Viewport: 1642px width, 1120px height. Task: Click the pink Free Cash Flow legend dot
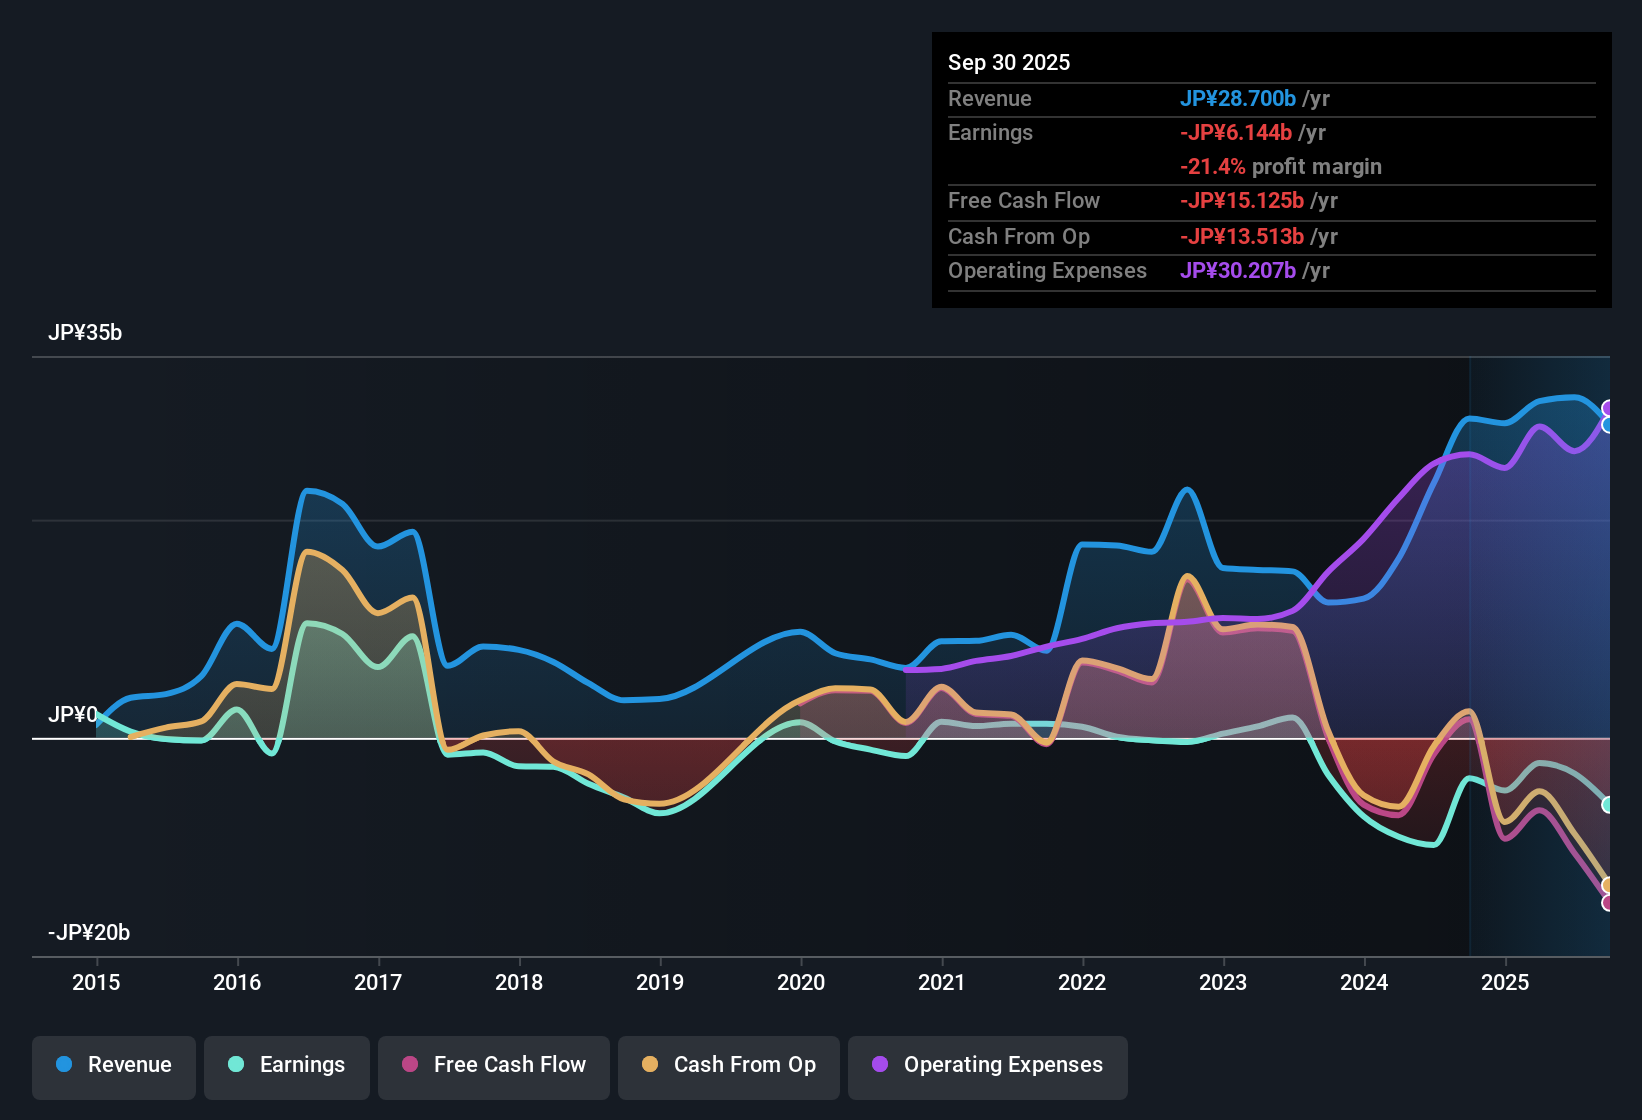click(411, 1065)
